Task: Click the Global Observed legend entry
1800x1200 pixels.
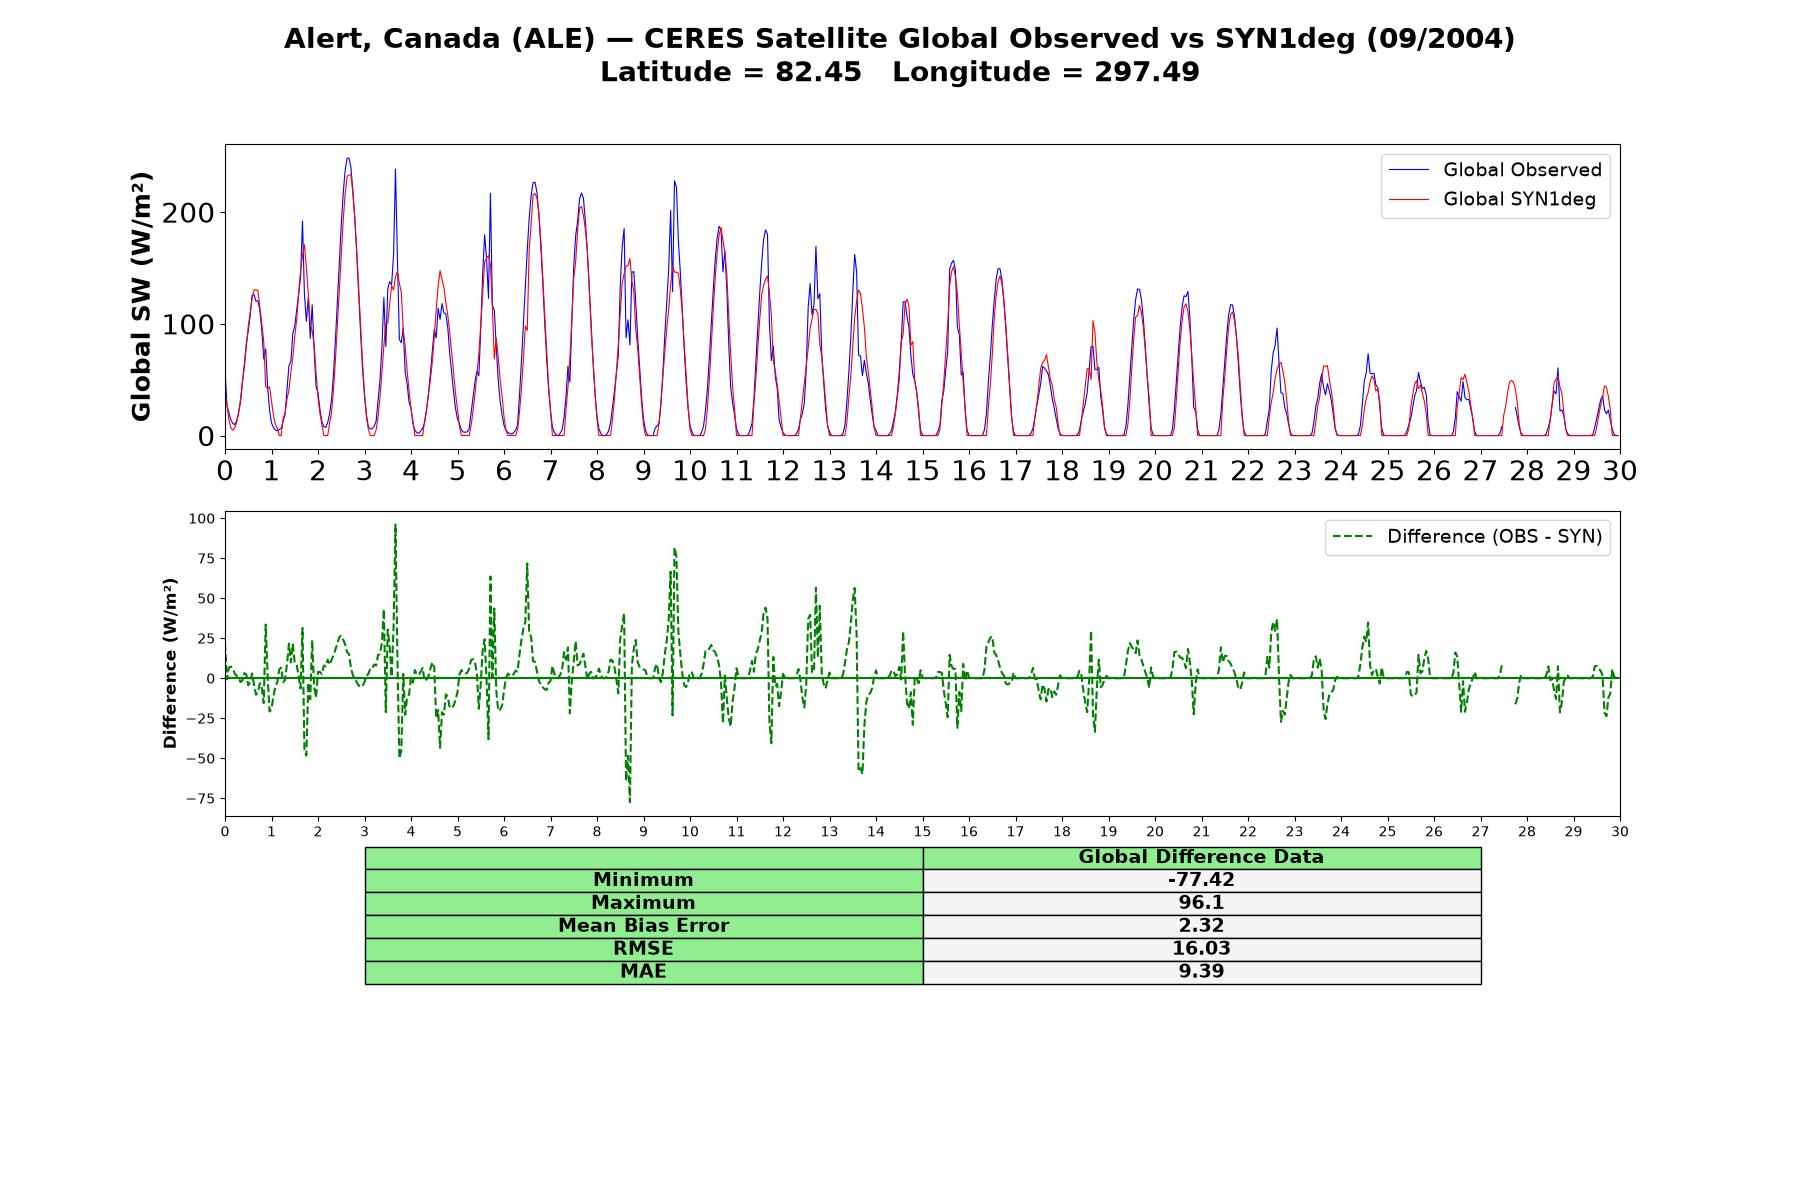Action: [x=1496, y=170]
